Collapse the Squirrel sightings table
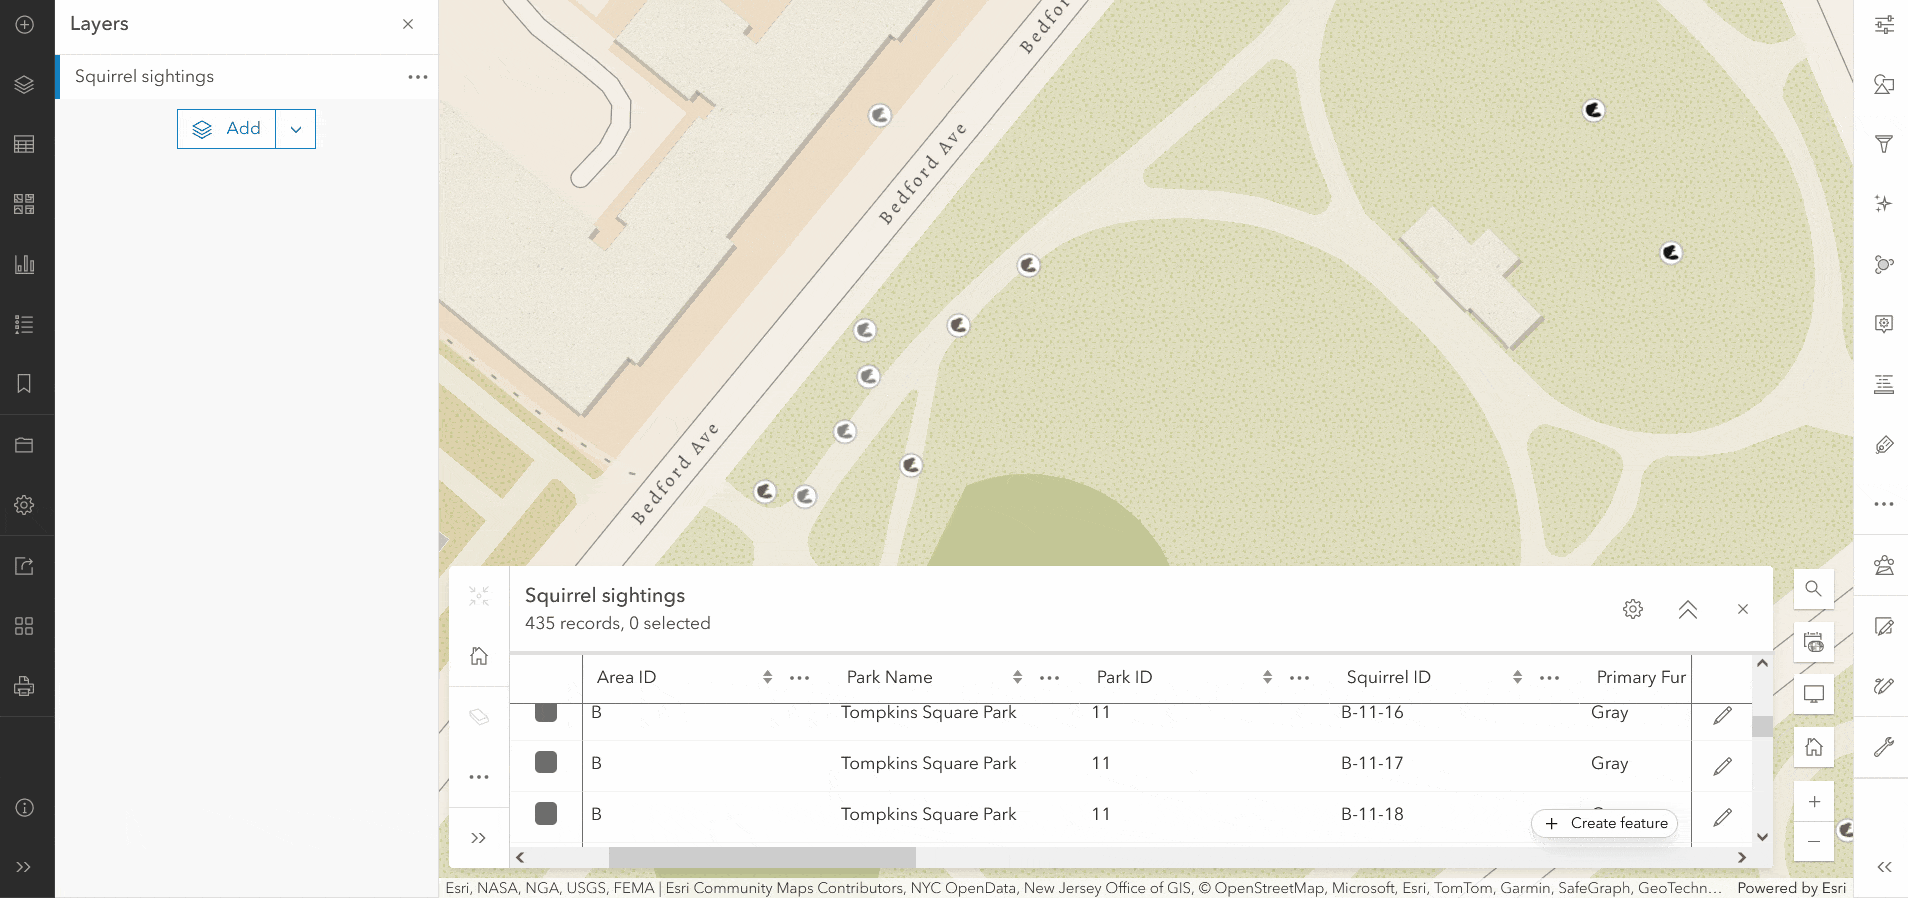The width and height of the screenshot is (1908, 898). (x=1688, y=609)
